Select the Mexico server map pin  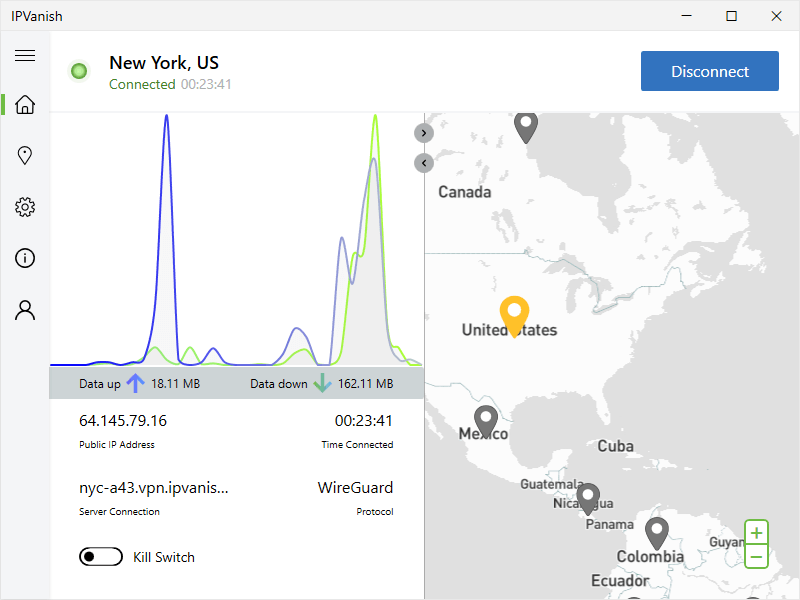486,420
